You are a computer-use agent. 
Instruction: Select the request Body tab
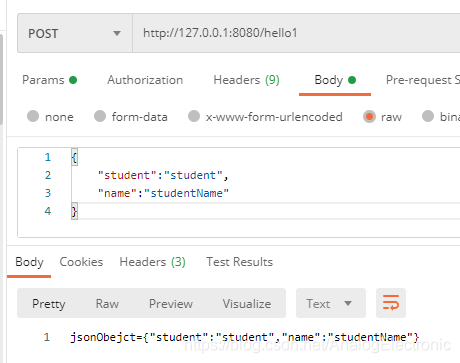click(x=335, y=80)
